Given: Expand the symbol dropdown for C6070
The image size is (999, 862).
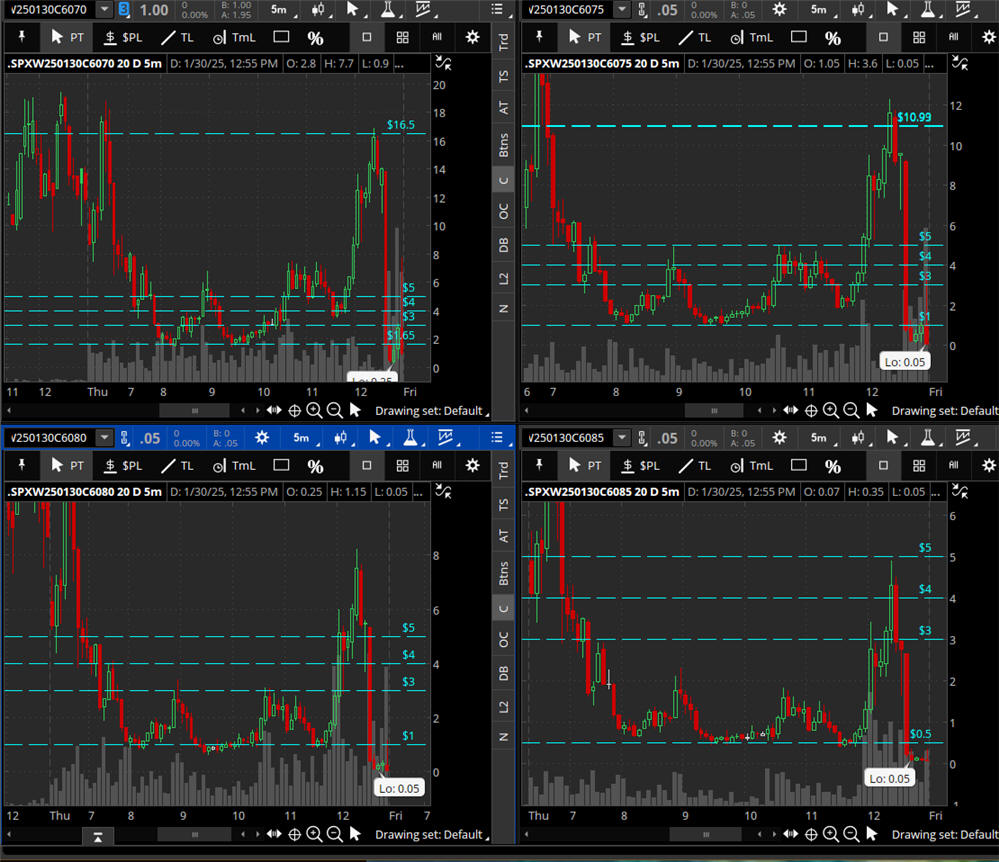Looking at the screenshot, I should click(x=104, y=10).
